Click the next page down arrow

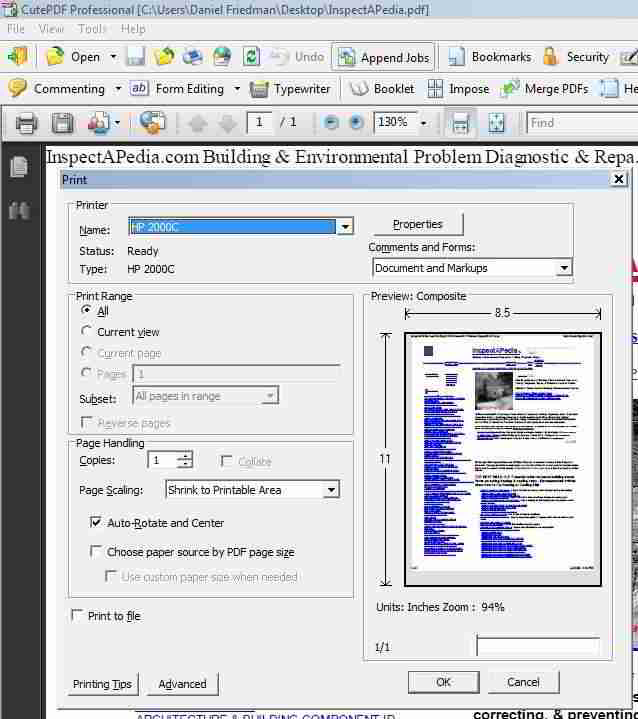point(228,123)
